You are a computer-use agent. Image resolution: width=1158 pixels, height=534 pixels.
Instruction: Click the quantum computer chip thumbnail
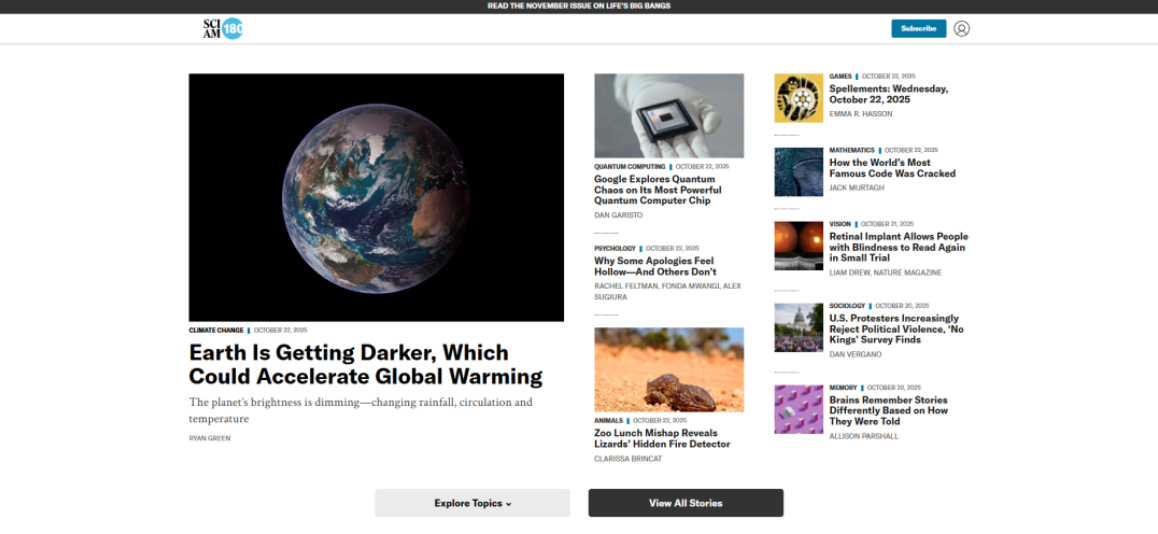(668, 115)
